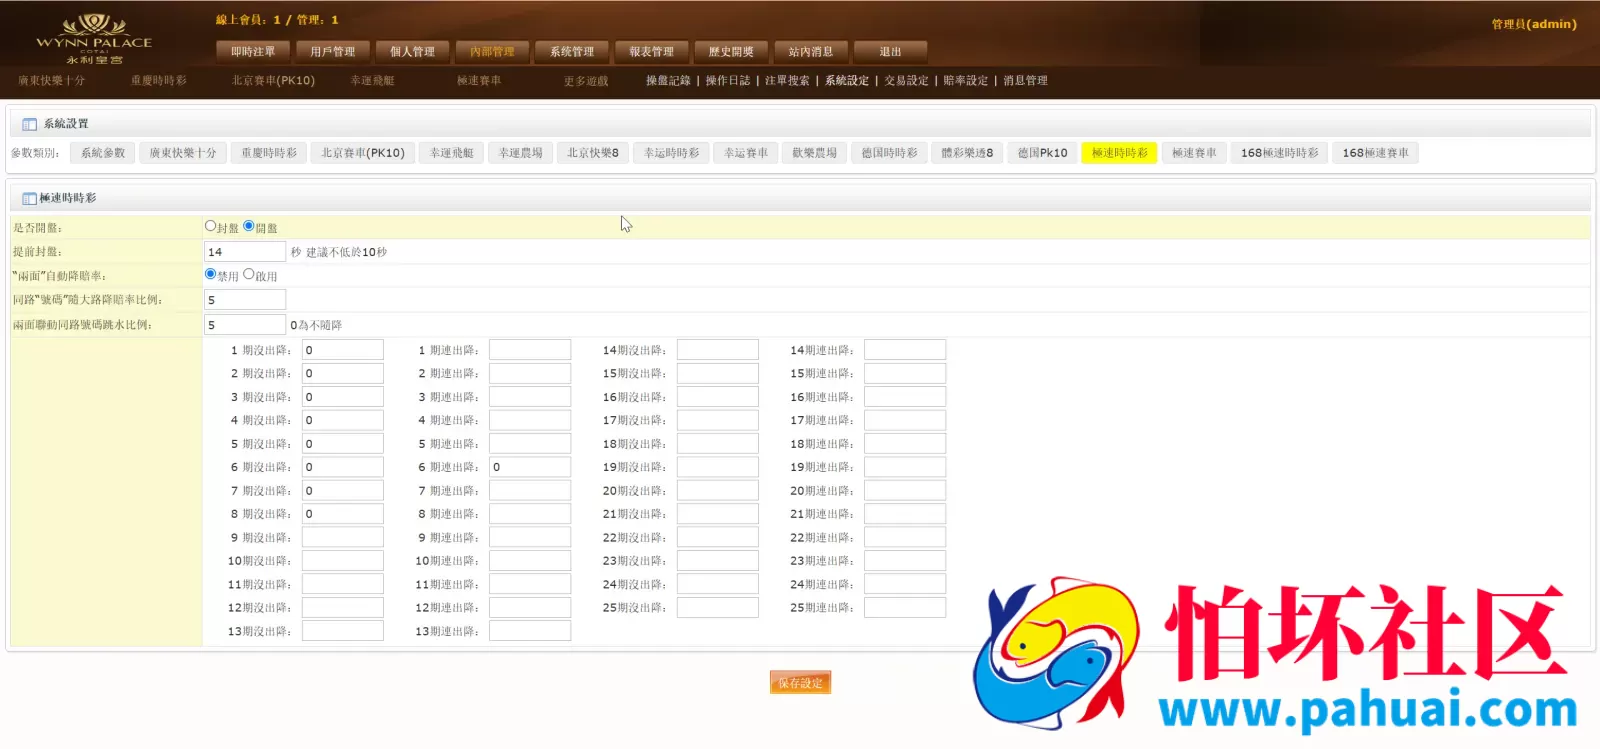Open the 即時注單 menu
This screenshot has height=749, width=1600.
[x=253, y=51]
